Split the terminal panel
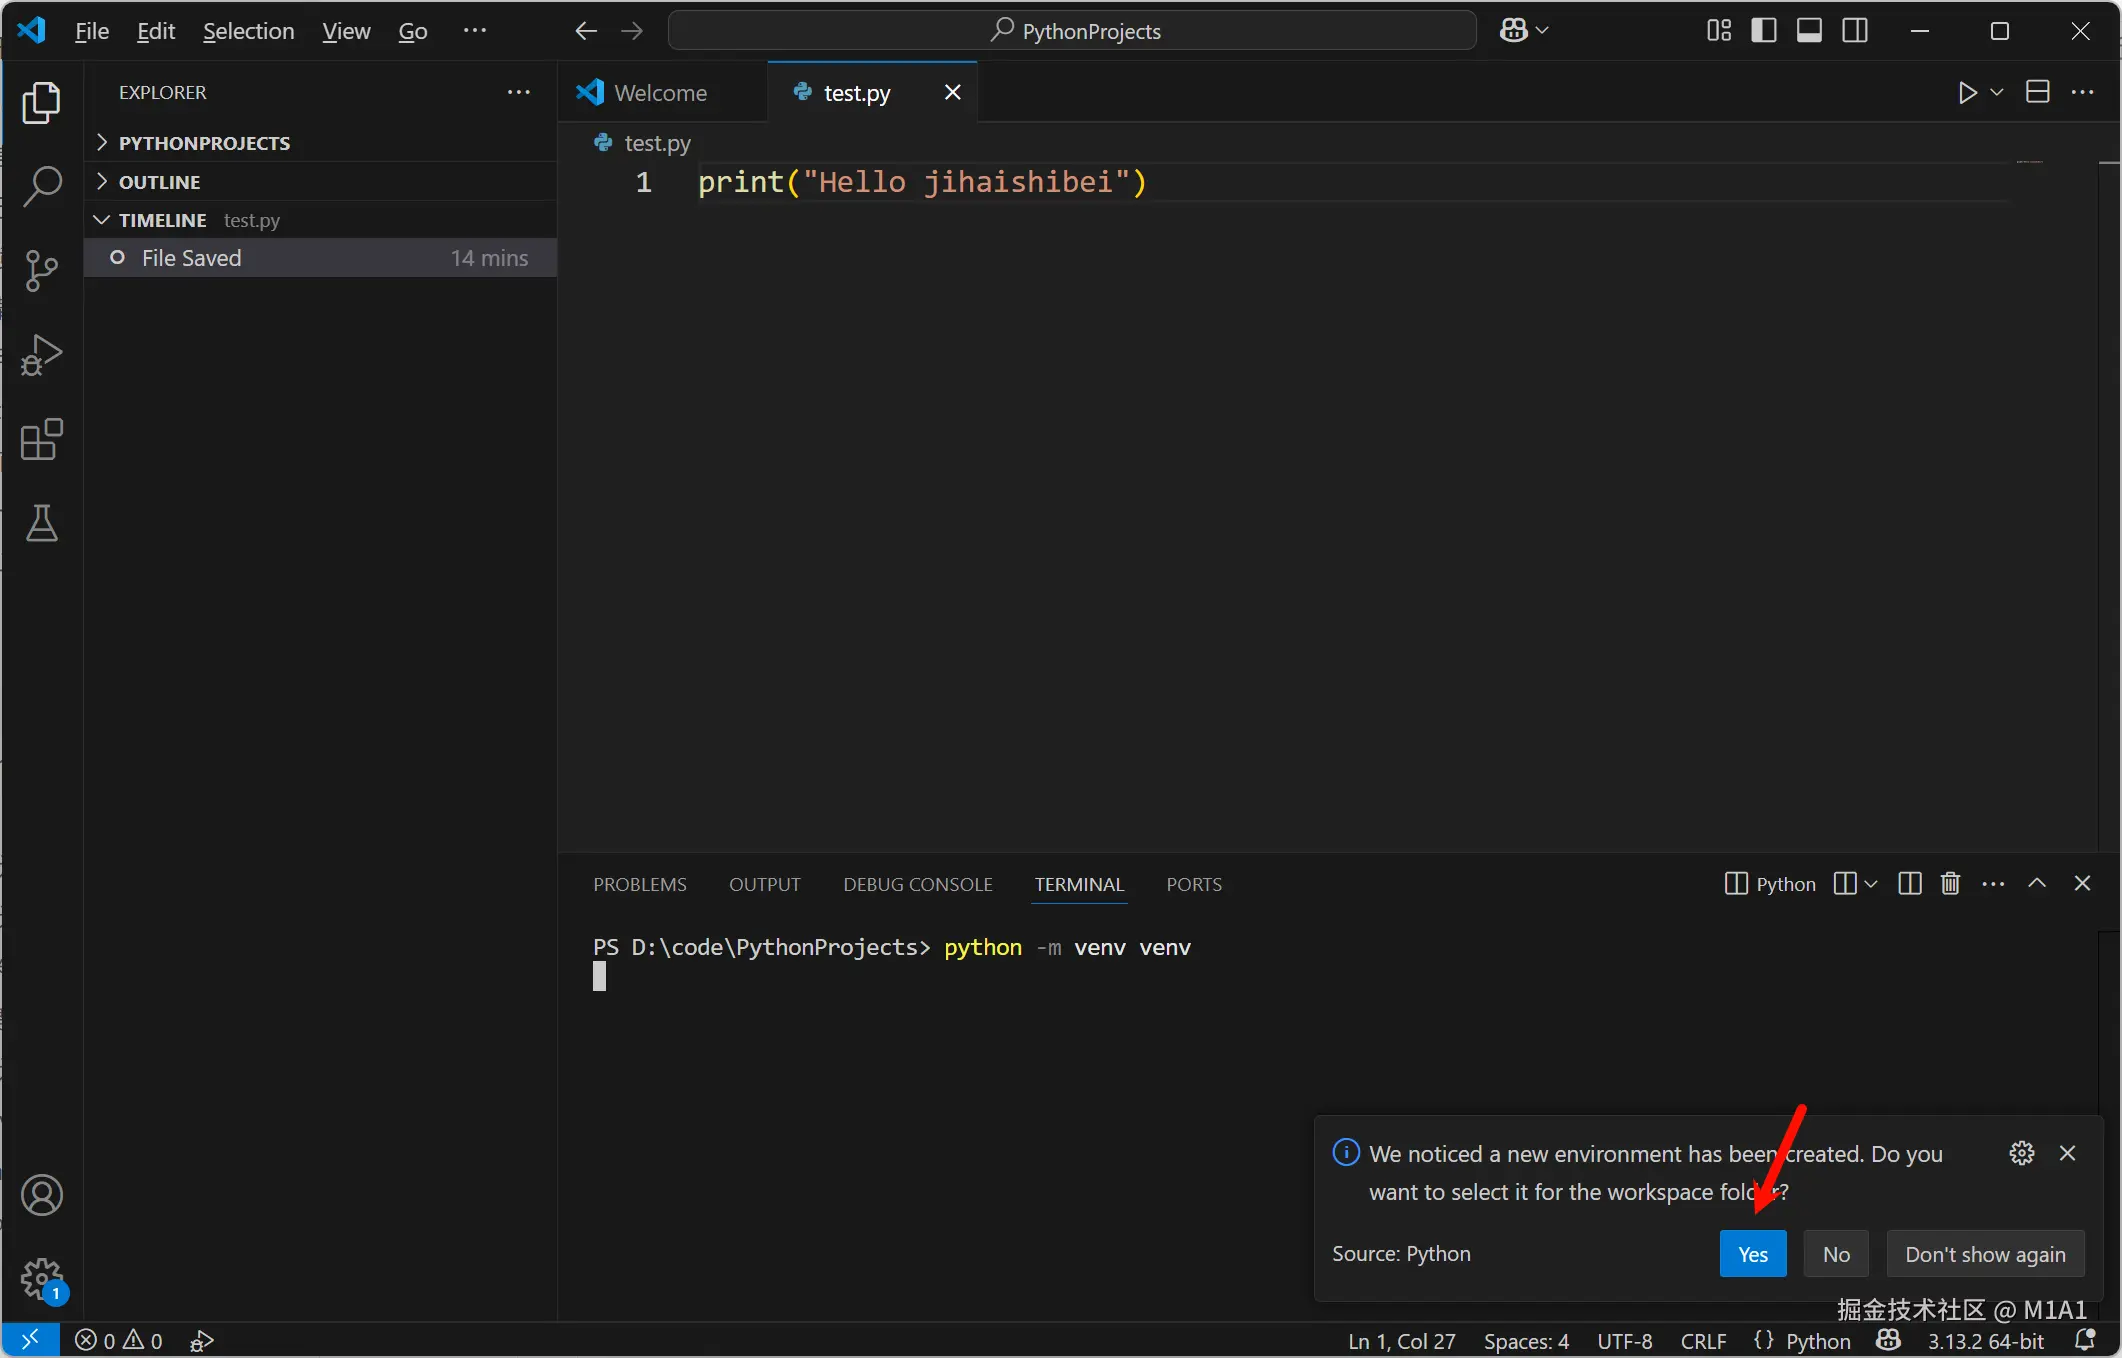Screen dimensions: 2122x1358 point(1909,884)
